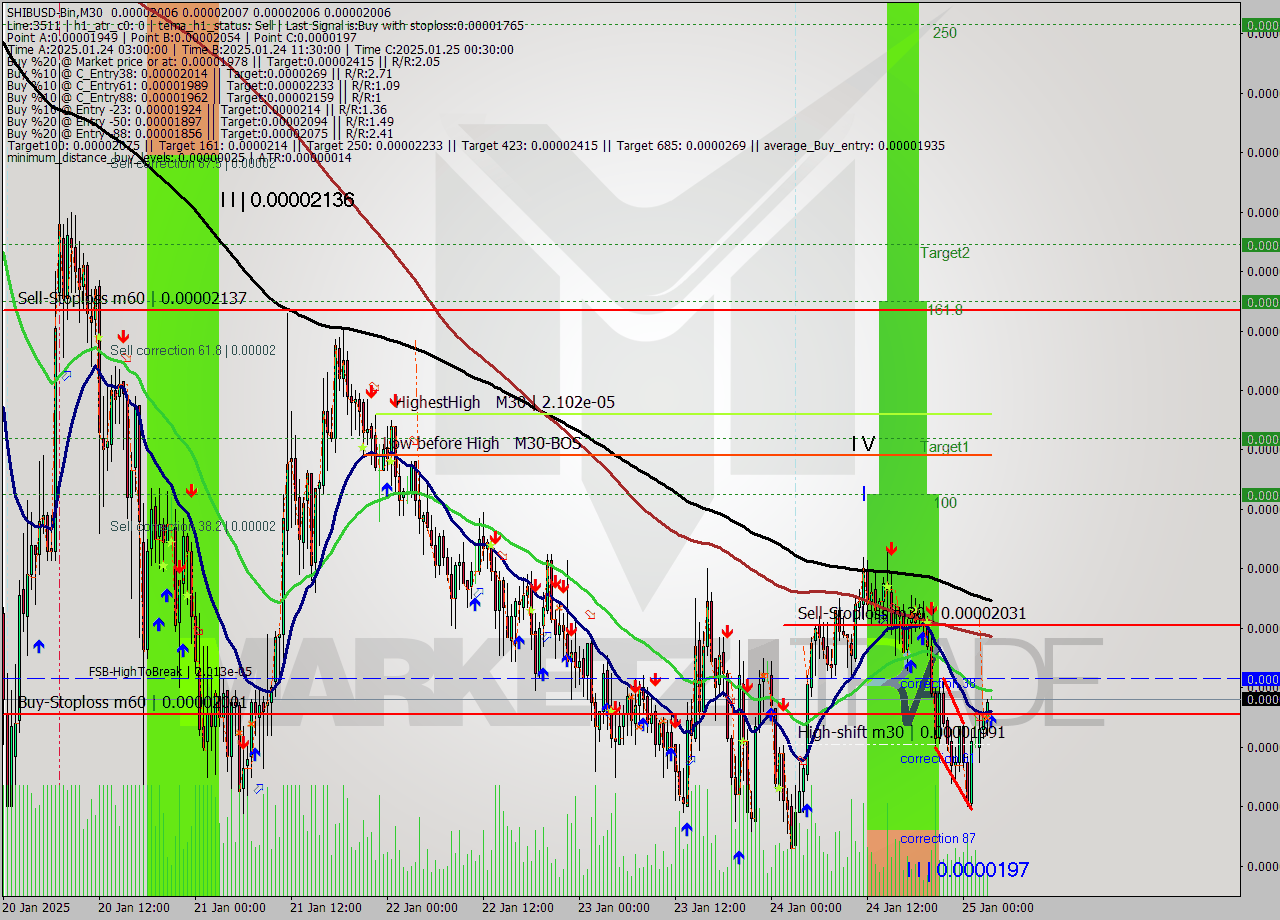Click the 'correction 87' label
1280x920 pixels.
(x=938, y=839)
